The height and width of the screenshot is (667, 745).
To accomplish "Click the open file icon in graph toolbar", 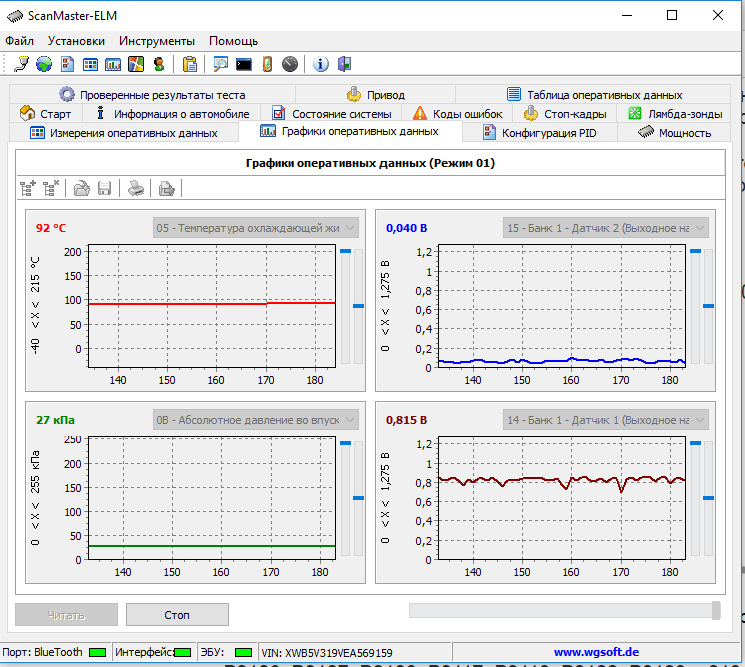I will point(82,187).
